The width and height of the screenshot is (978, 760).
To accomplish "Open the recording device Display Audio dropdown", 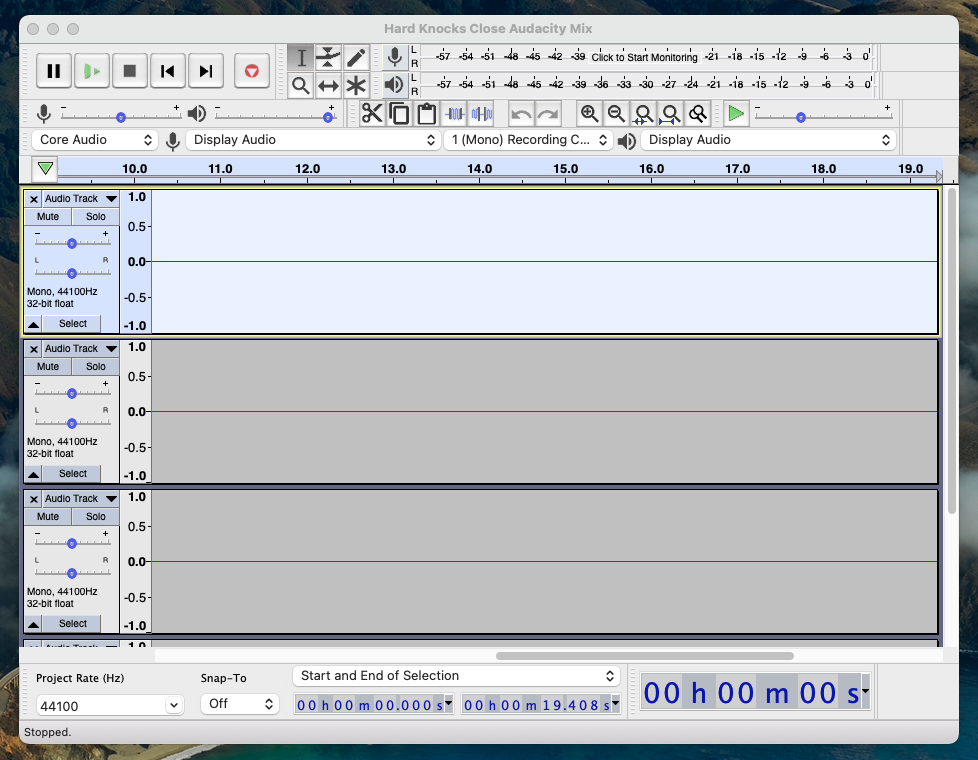I will pos(312,140).
